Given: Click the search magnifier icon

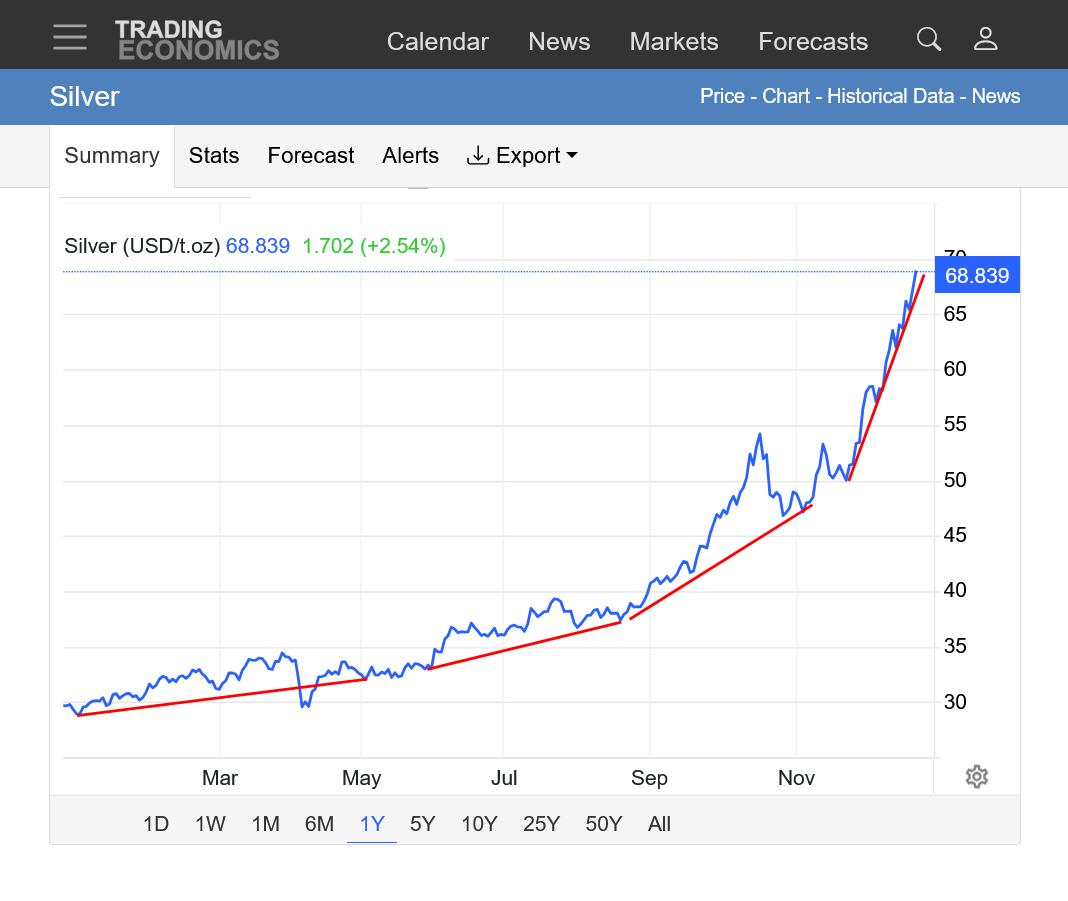Looking at the screenshot, I should pyautogui.click(x=929, y=40).
